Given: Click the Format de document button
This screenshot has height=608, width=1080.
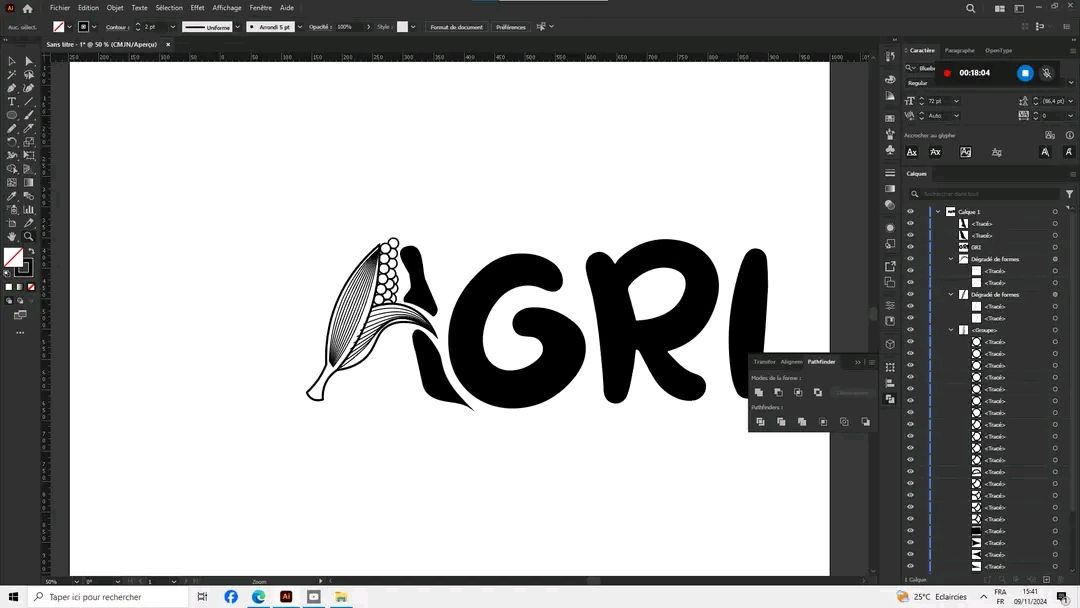Looking at the screenshot, I should coord(456,27).
